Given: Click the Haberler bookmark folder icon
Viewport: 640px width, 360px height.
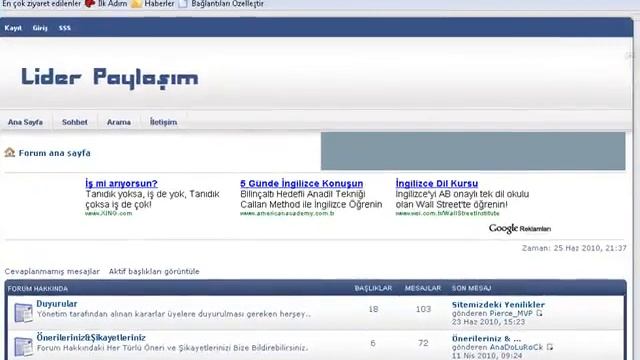Looking at the screenshot, I should click(136, 4).
